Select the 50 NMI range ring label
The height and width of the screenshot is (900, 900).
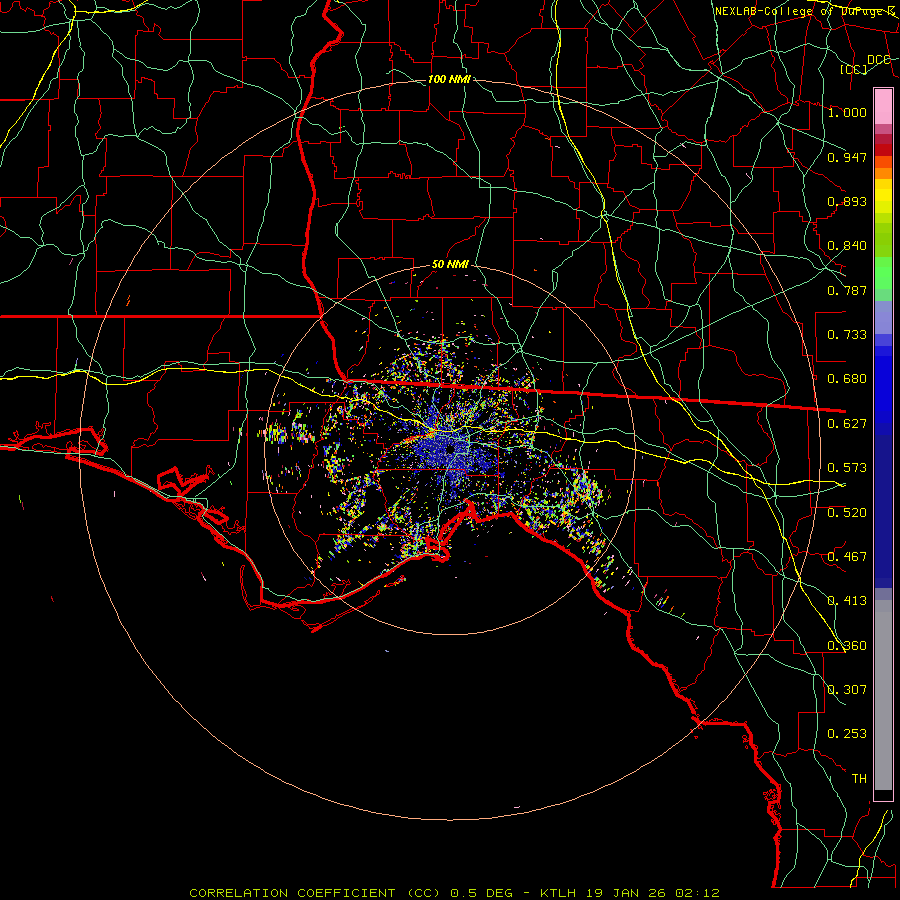(450, 265)
